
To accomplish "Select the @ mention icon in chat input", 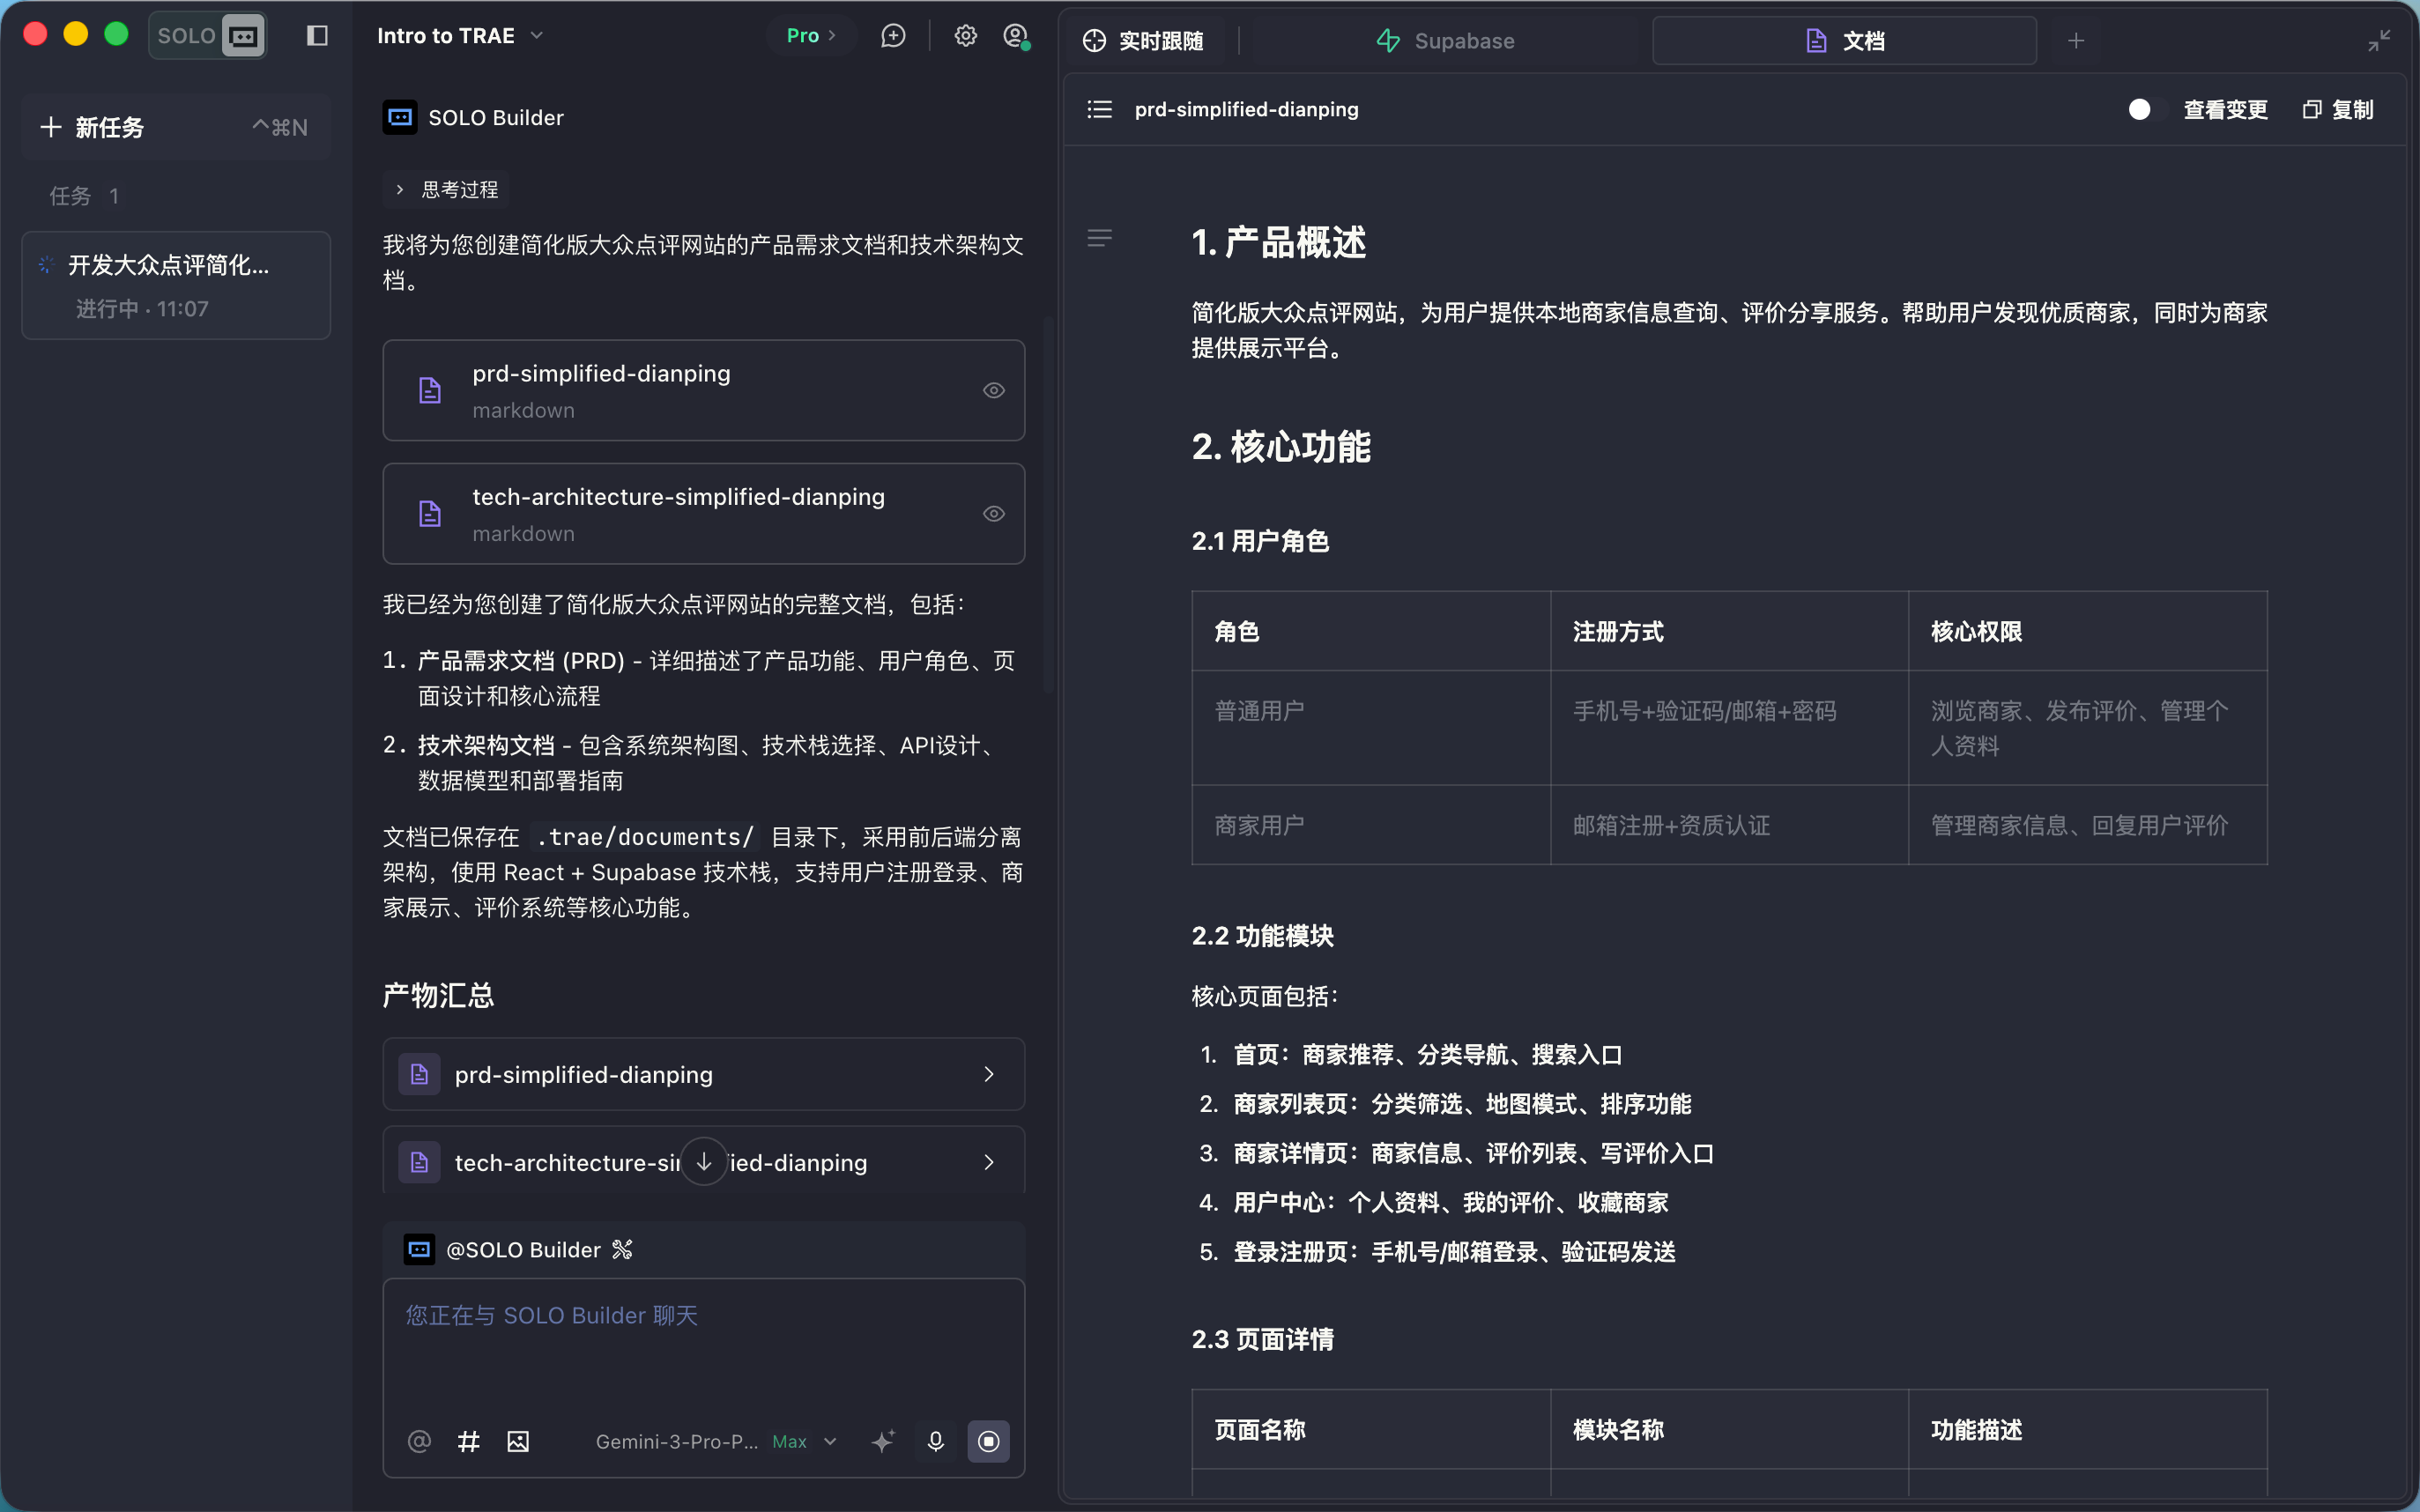I will coord(419,1441).
